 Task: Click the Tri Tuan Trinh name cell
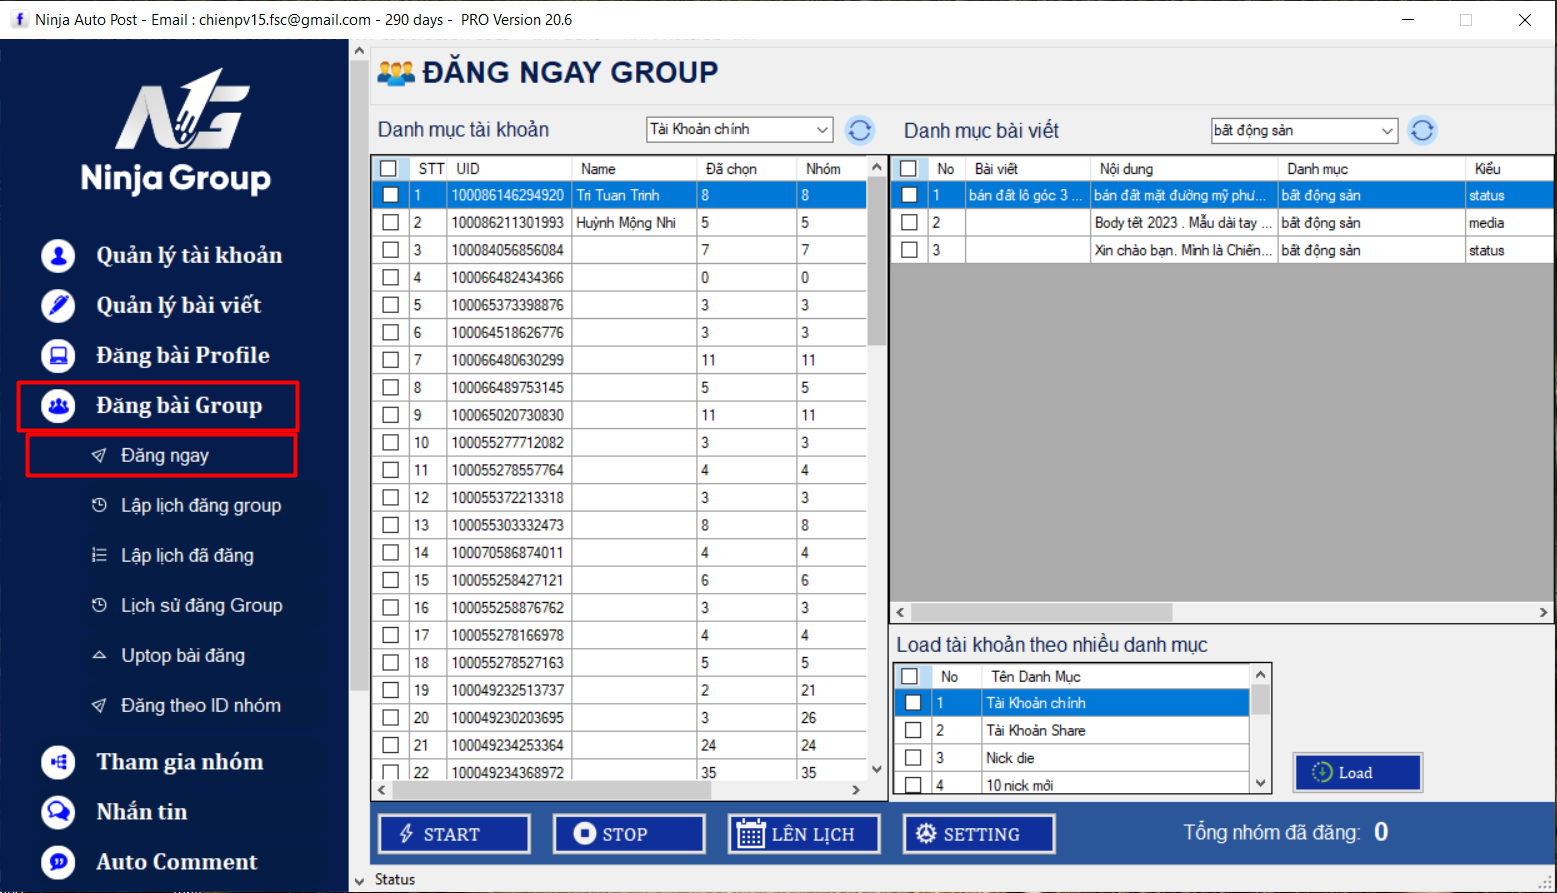633,195
